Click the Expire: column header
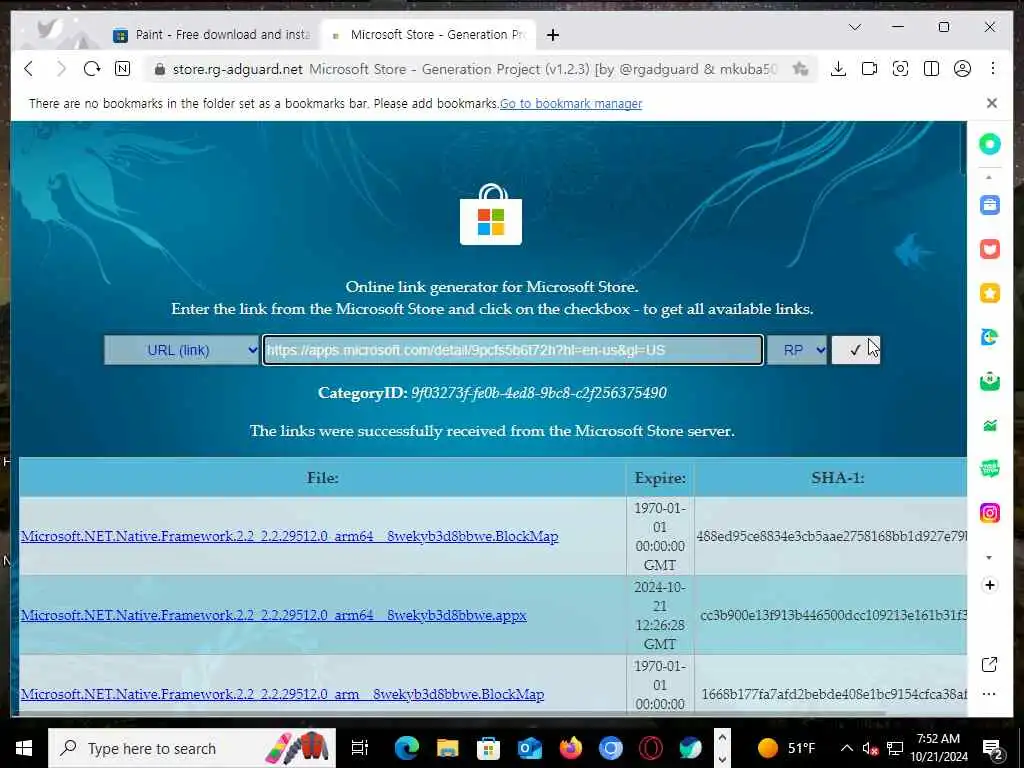 [660, 478]
